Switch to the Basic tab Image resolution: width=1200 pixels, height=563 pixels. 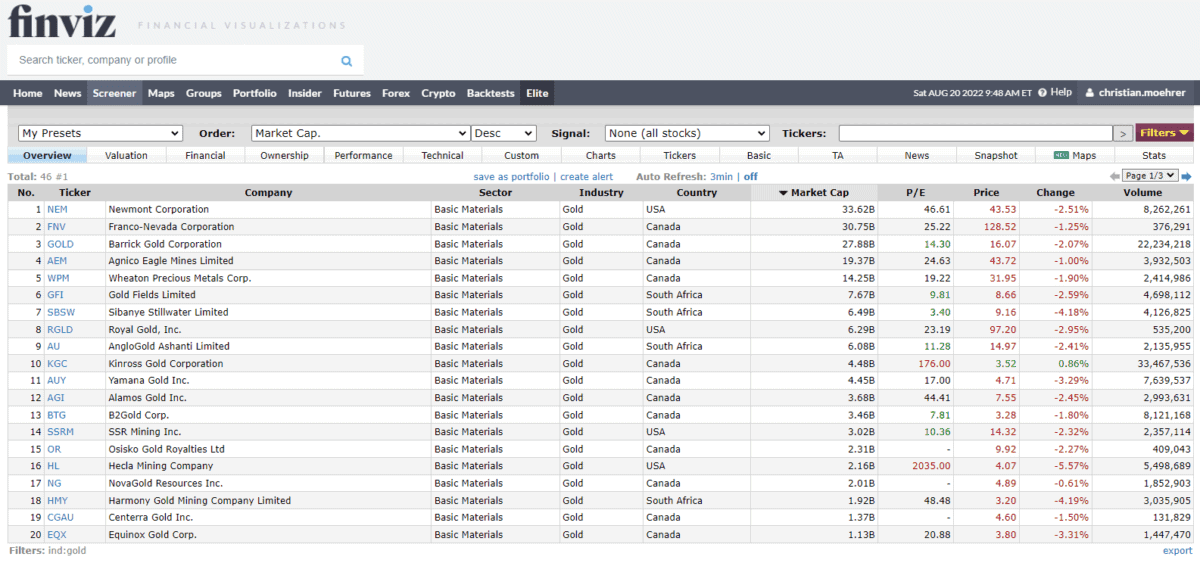[x=759, y=155]
